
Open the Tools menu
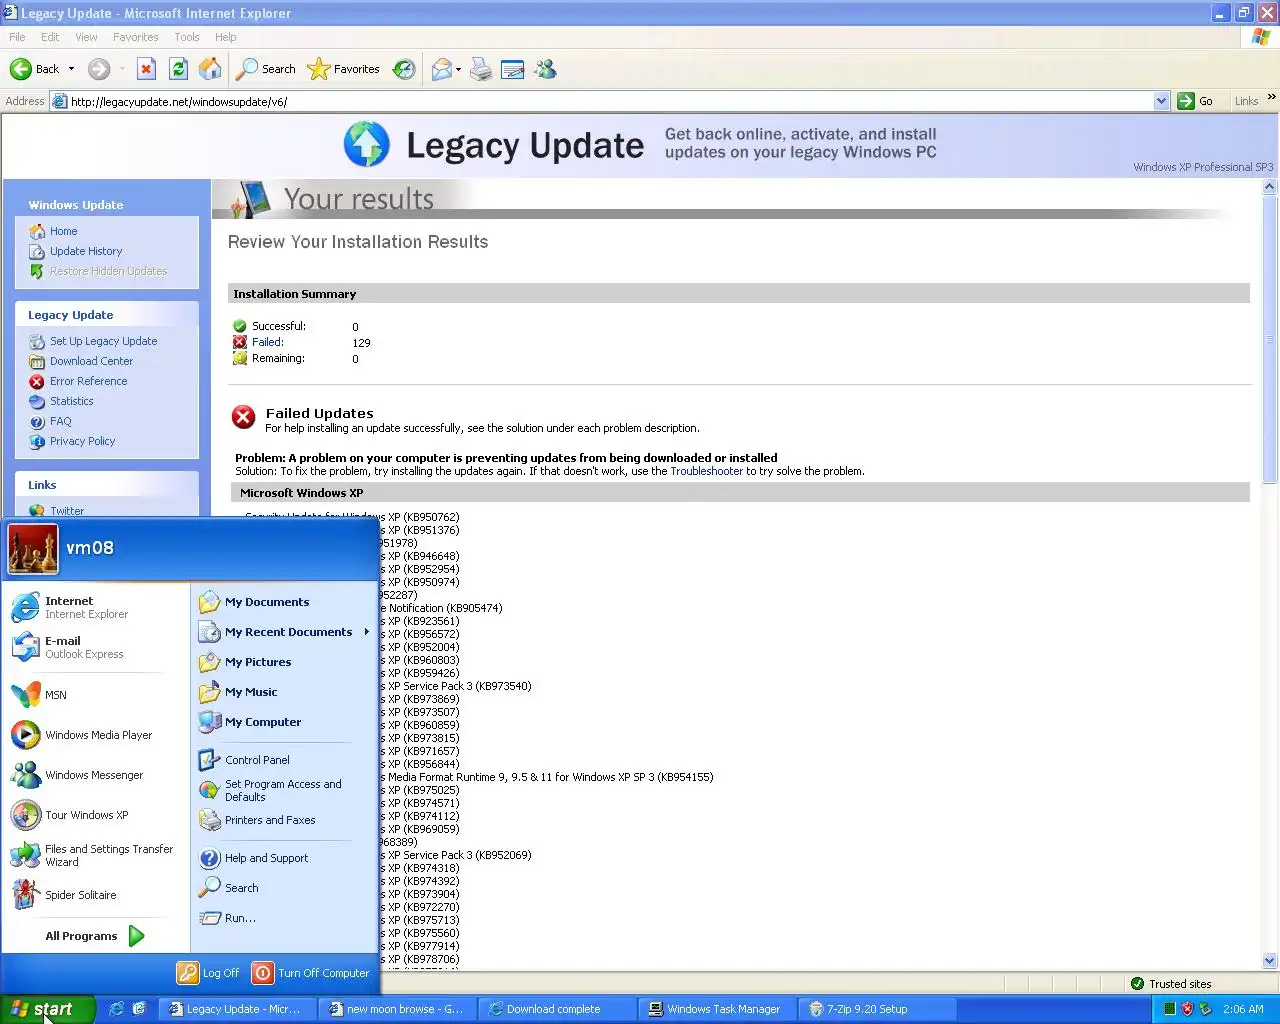(x=187, y=37)
